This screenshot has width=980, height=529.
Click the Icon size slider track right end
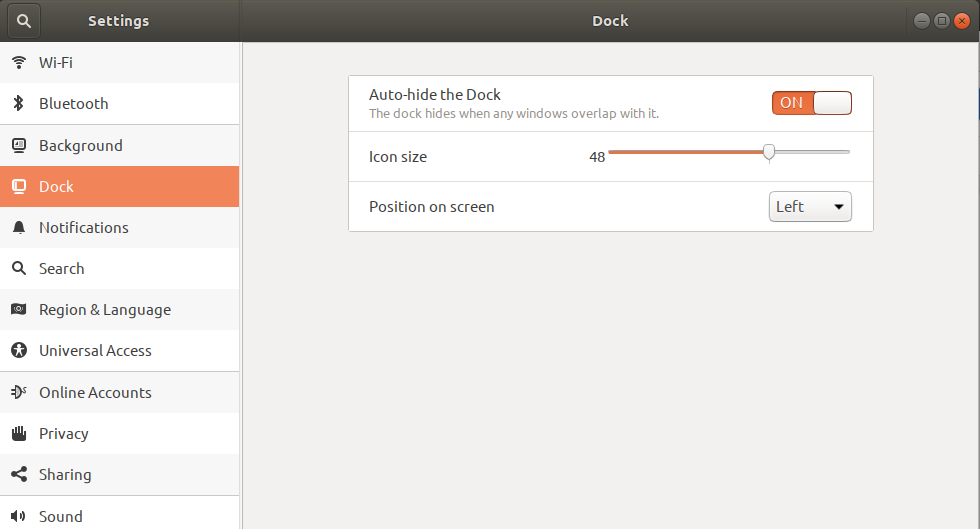pyautogui.click(x=846, y=152)
